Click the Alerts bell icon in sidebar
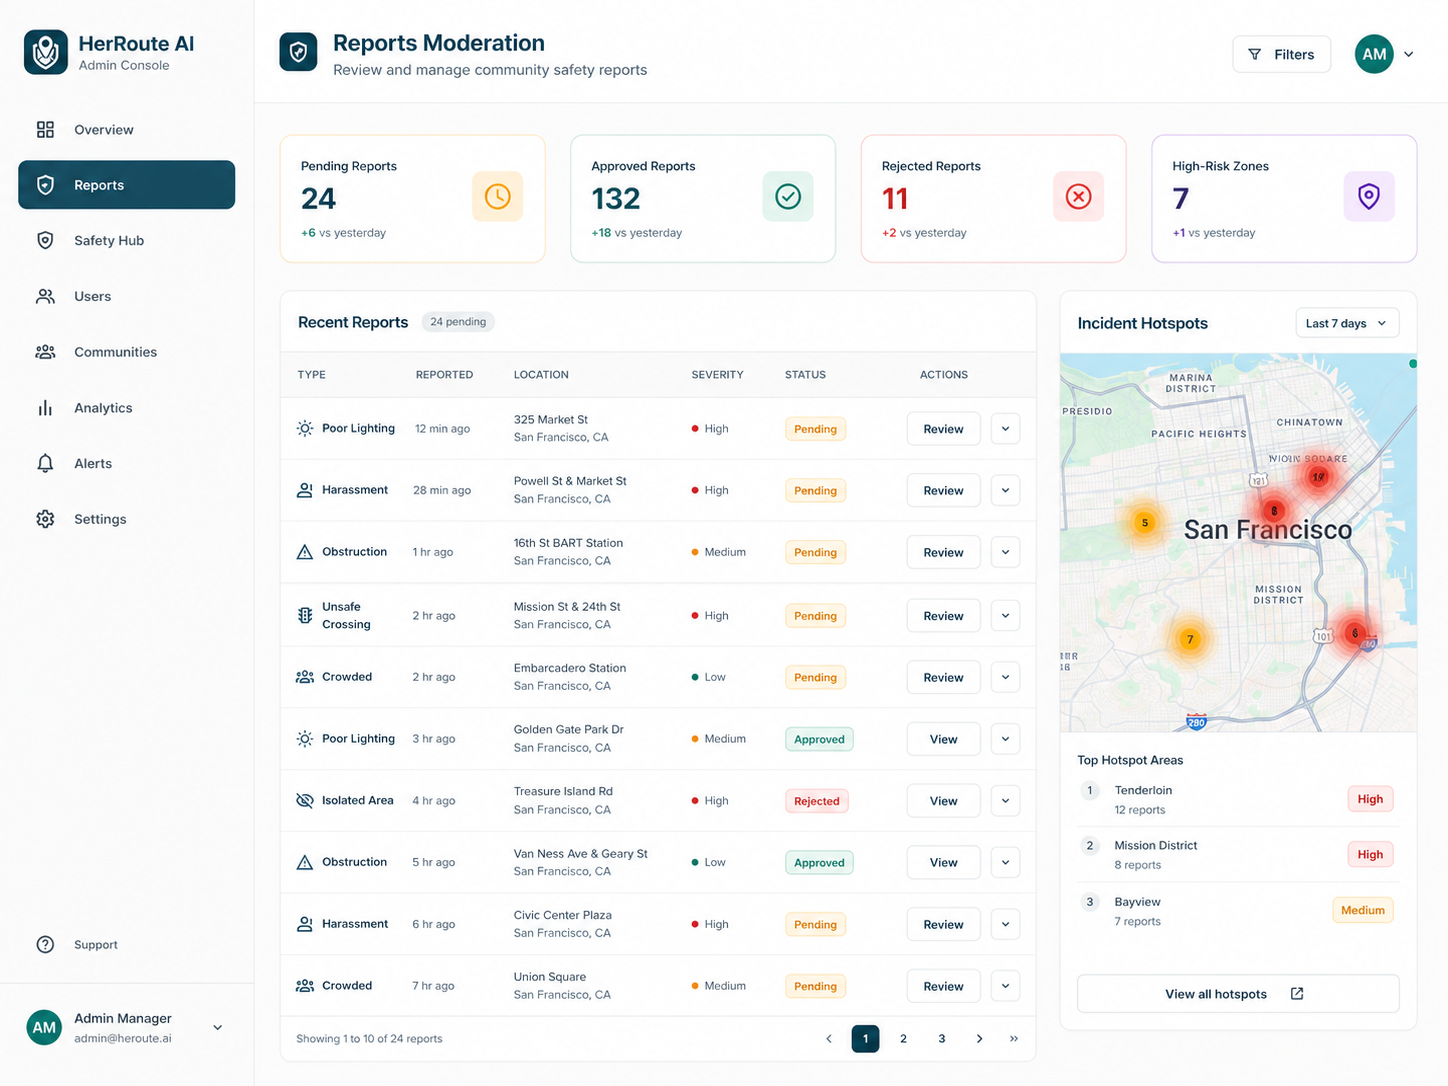This screenshot has width=1448, height=1086. point(45,463)
